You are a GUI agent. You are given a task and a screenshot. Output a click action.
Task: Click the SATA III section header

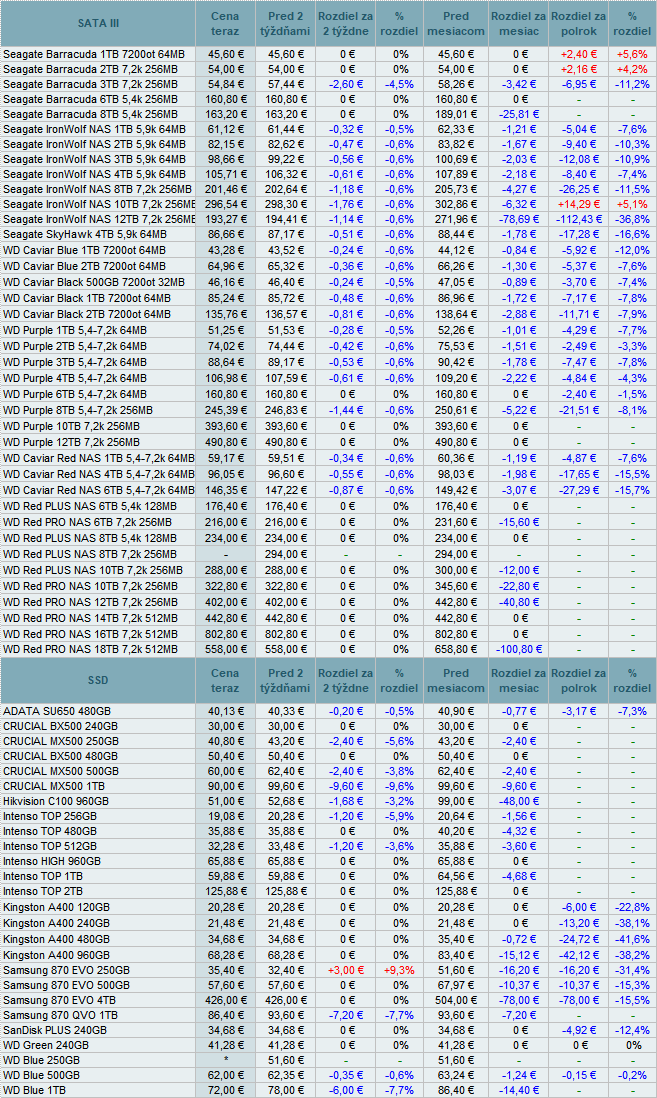point(98,23)
